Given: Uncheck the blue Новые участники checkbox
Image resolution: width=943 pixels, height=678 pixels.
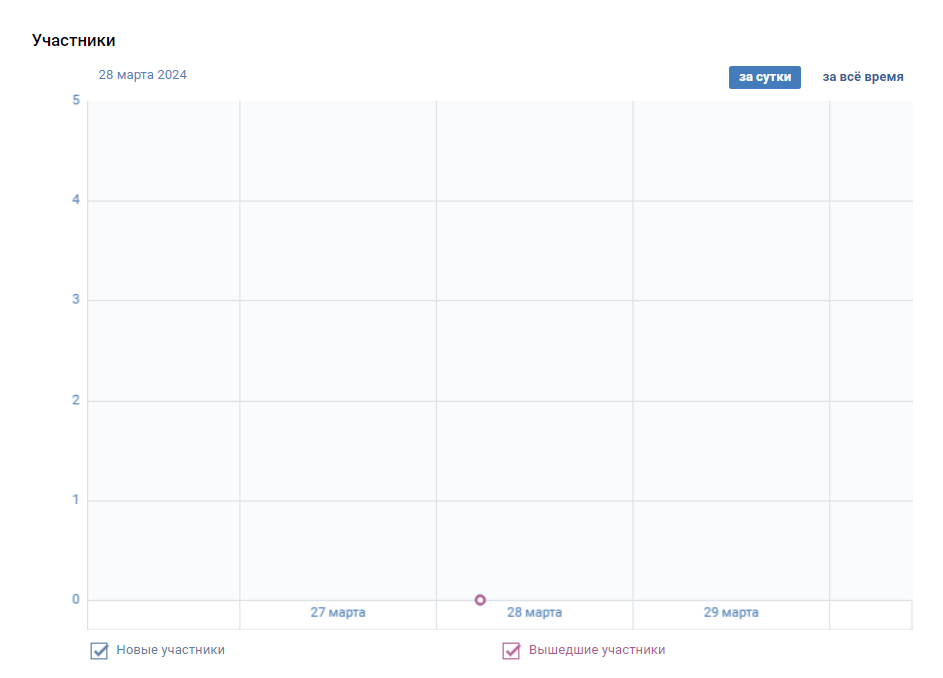Looking at the screenshot, I should click(99, 650).
